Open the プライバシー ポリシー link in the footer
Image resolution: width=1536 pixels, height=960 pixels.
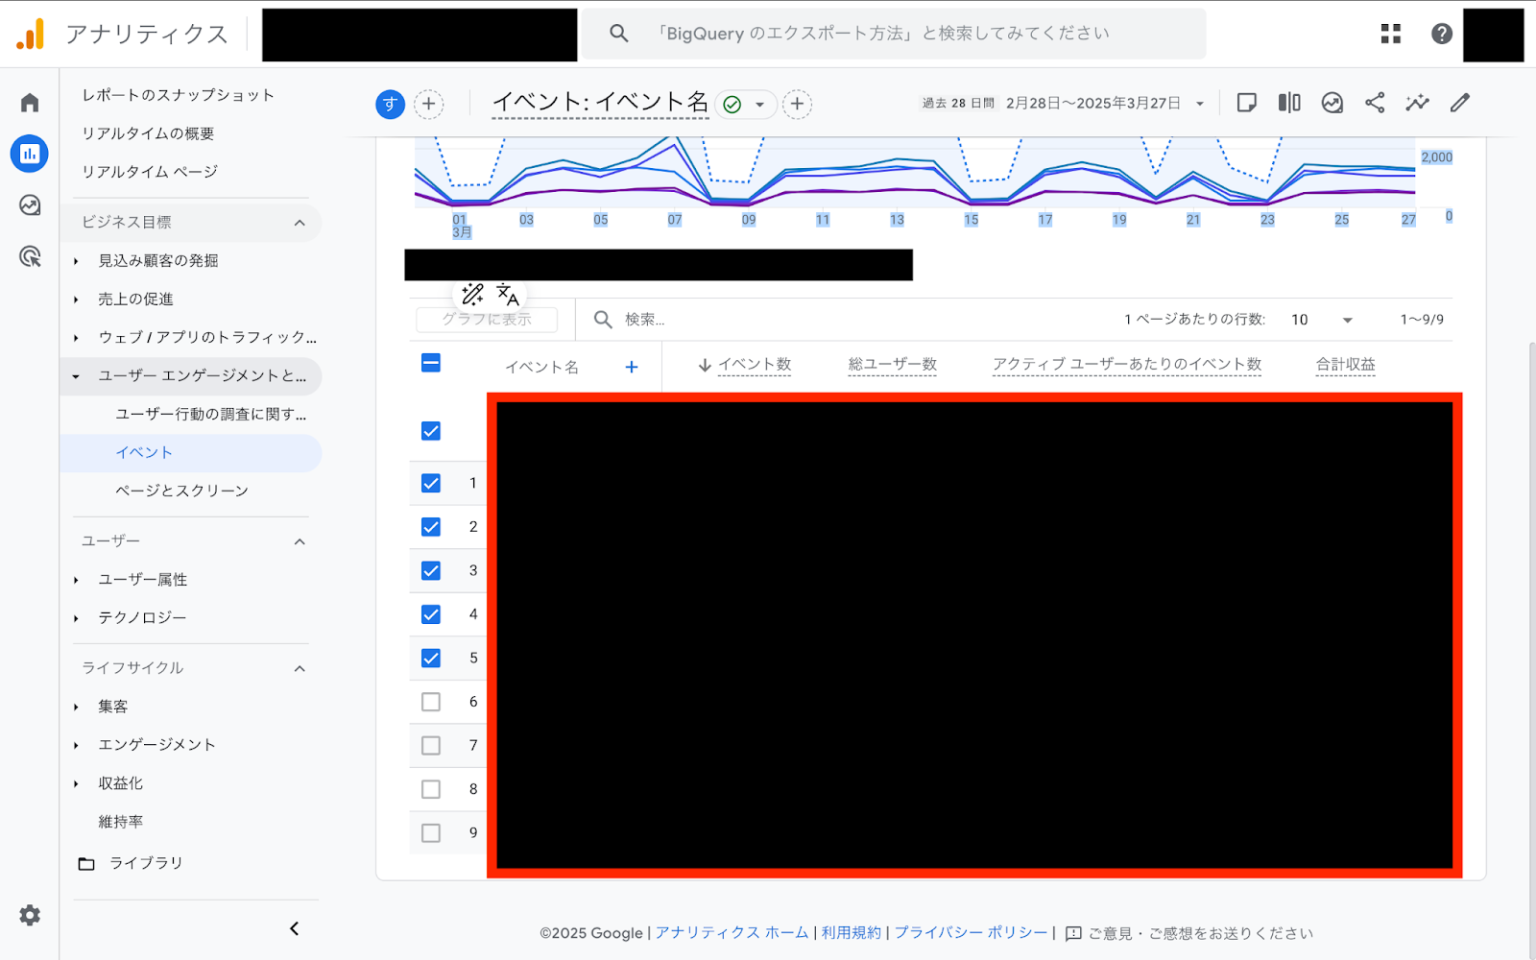tap(971, 932)
